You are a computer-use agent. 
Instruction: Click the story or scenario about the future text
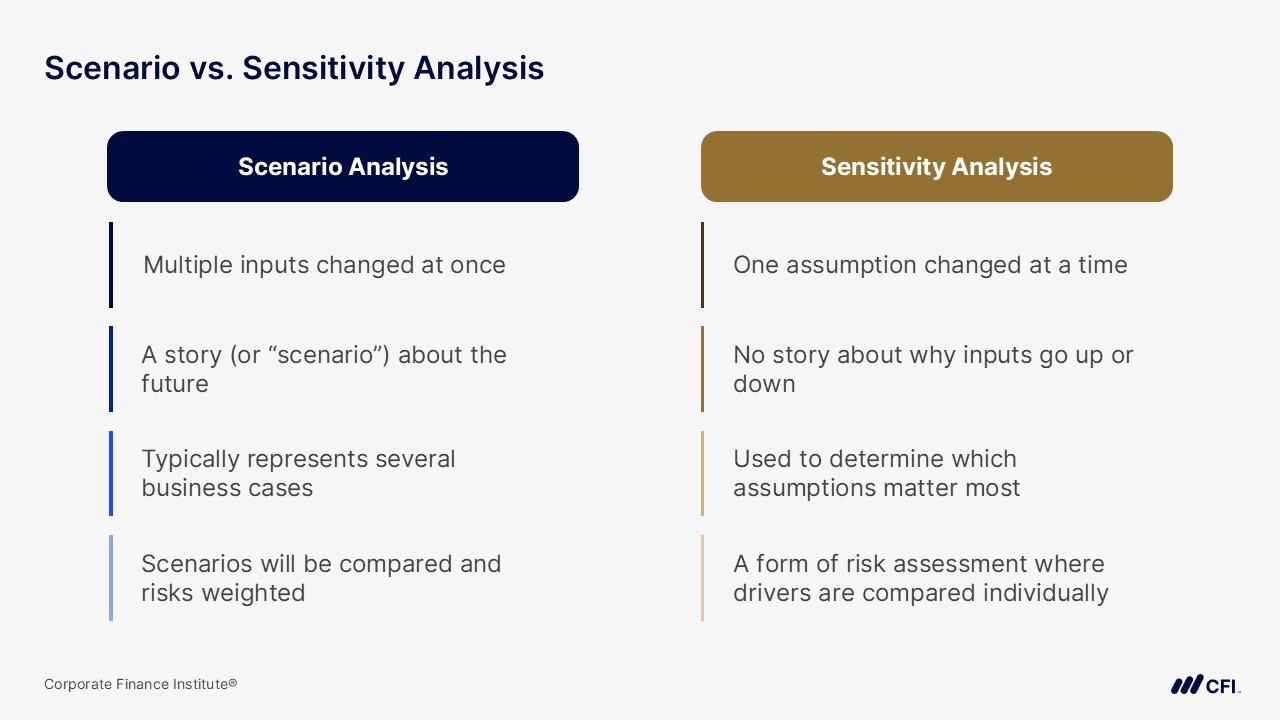click(x=324, y=369)
